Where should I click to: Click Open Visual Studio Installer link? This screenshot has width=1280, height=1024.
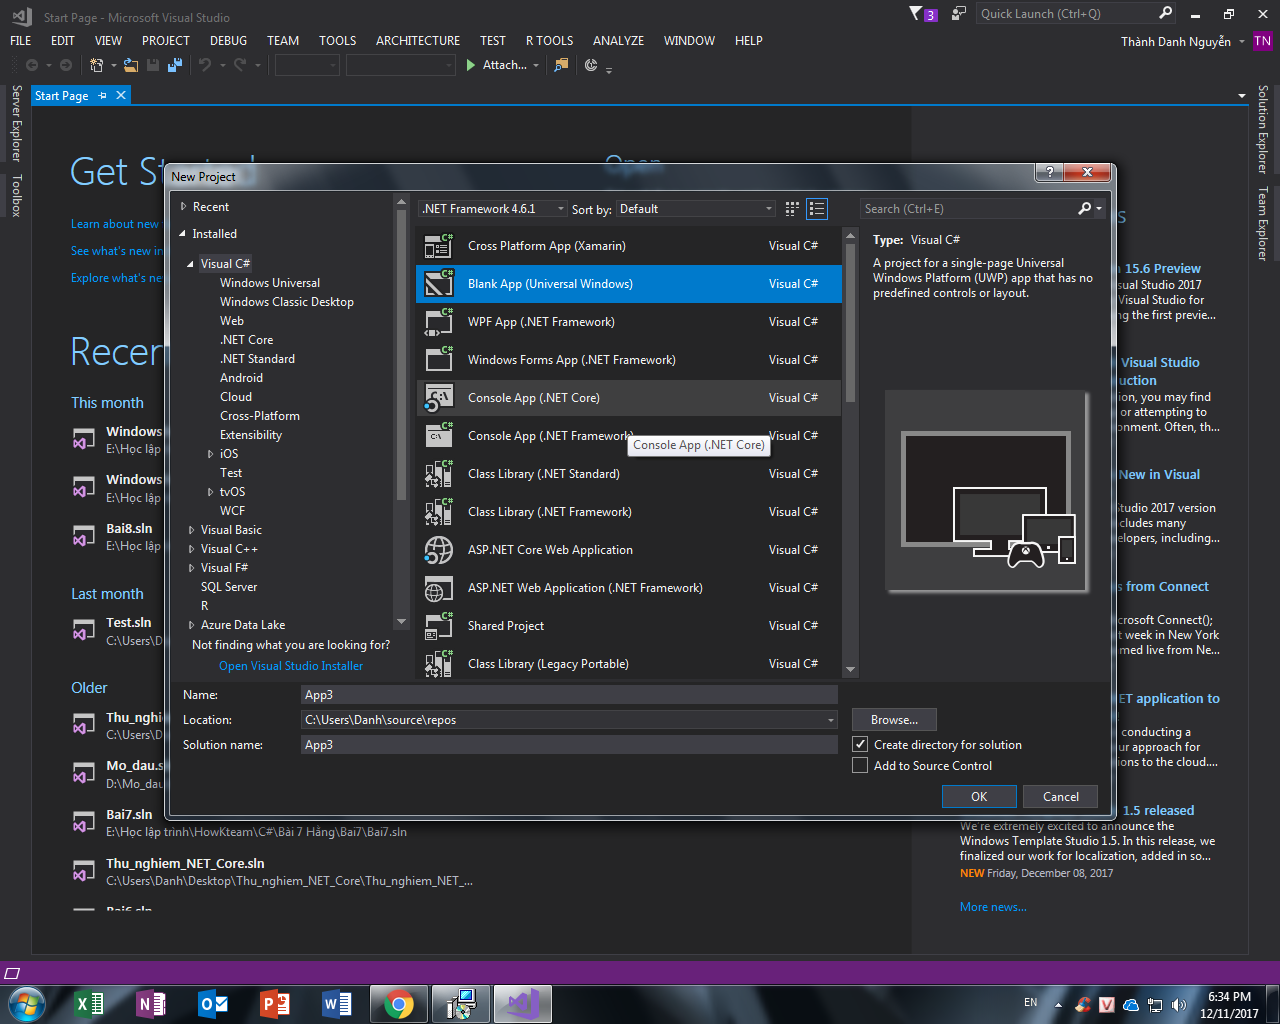click(x=291, y=666)
